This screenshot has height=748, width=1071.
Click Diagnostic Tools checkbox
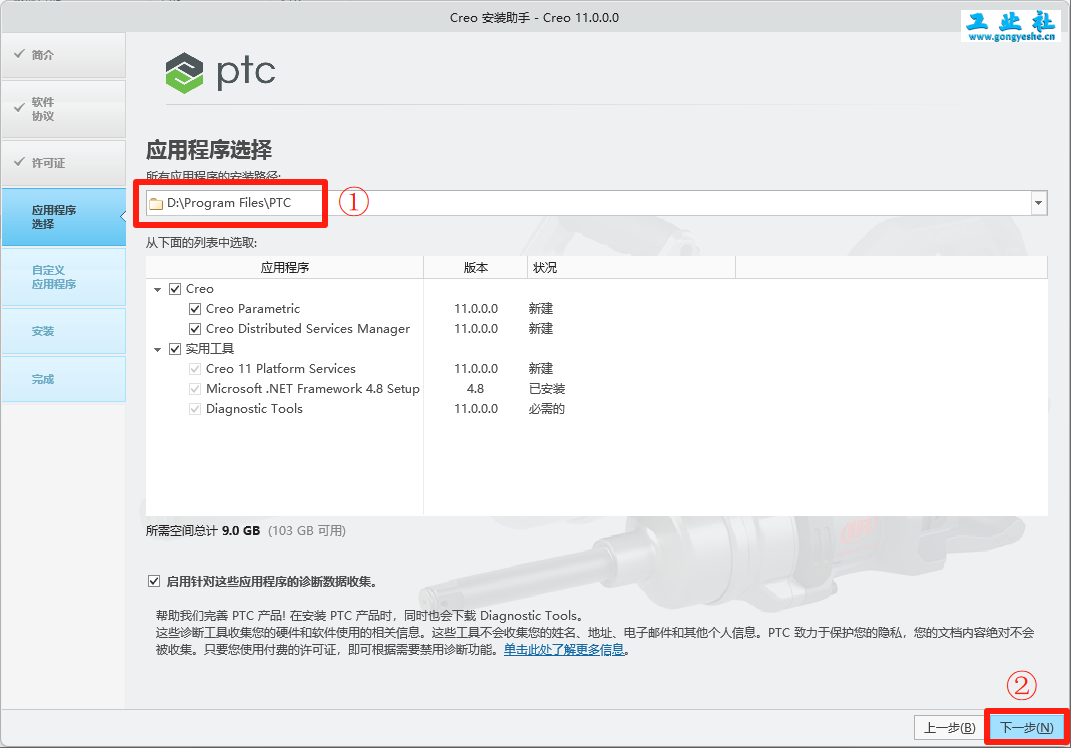pyautogui.click(x=195, y=408)
